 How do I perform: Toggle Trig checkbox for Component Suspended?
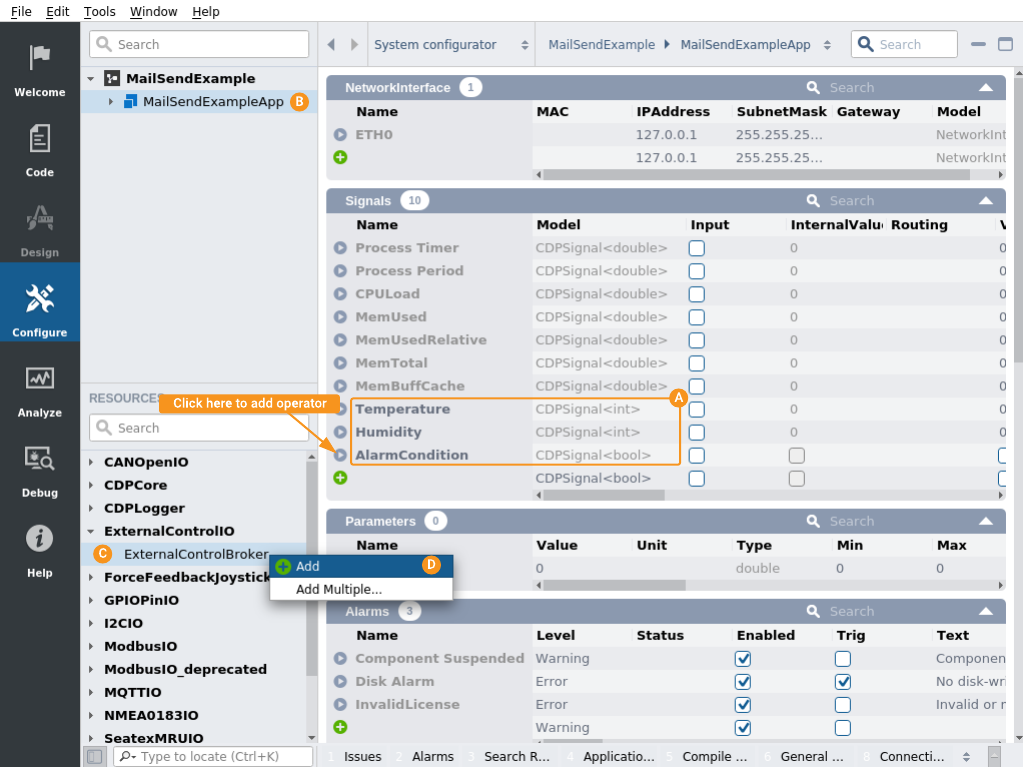(843, 658)
